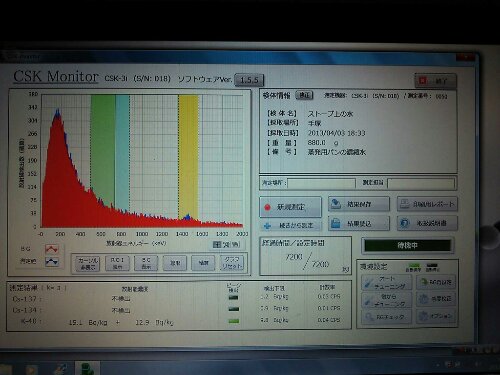Open the instruction manual help button
The height and width of the screenshot is (375, 500).
point(427,223)
